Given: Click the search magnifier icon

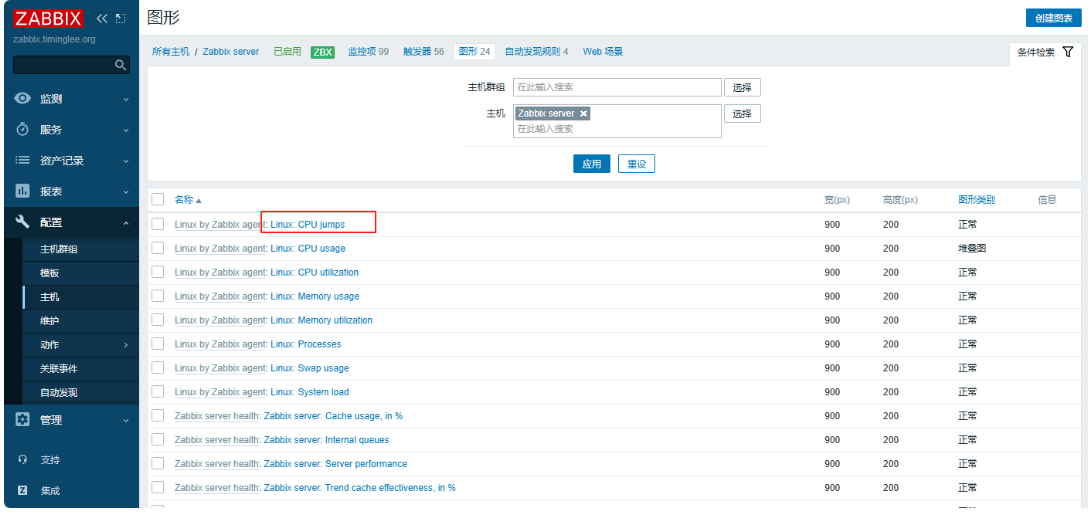Looking at the screenshot, I should (120, 65).
